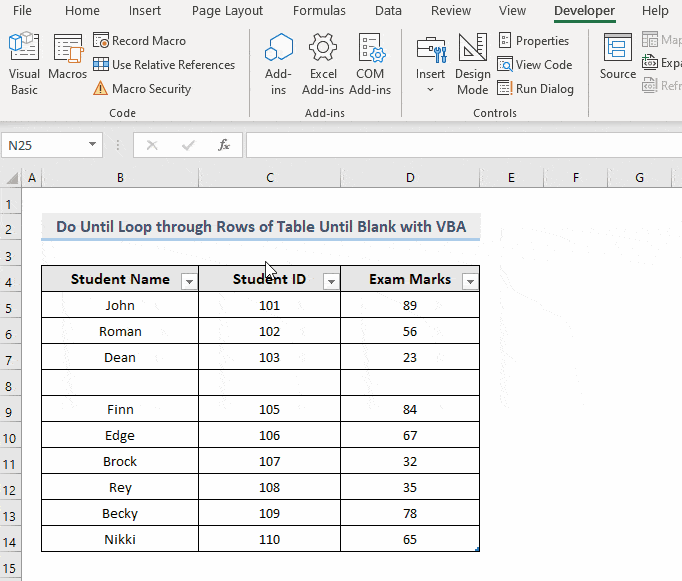Open Student Name filter dropdown
The height and width of the screenshot is (581, 682).
click(189, 282)
